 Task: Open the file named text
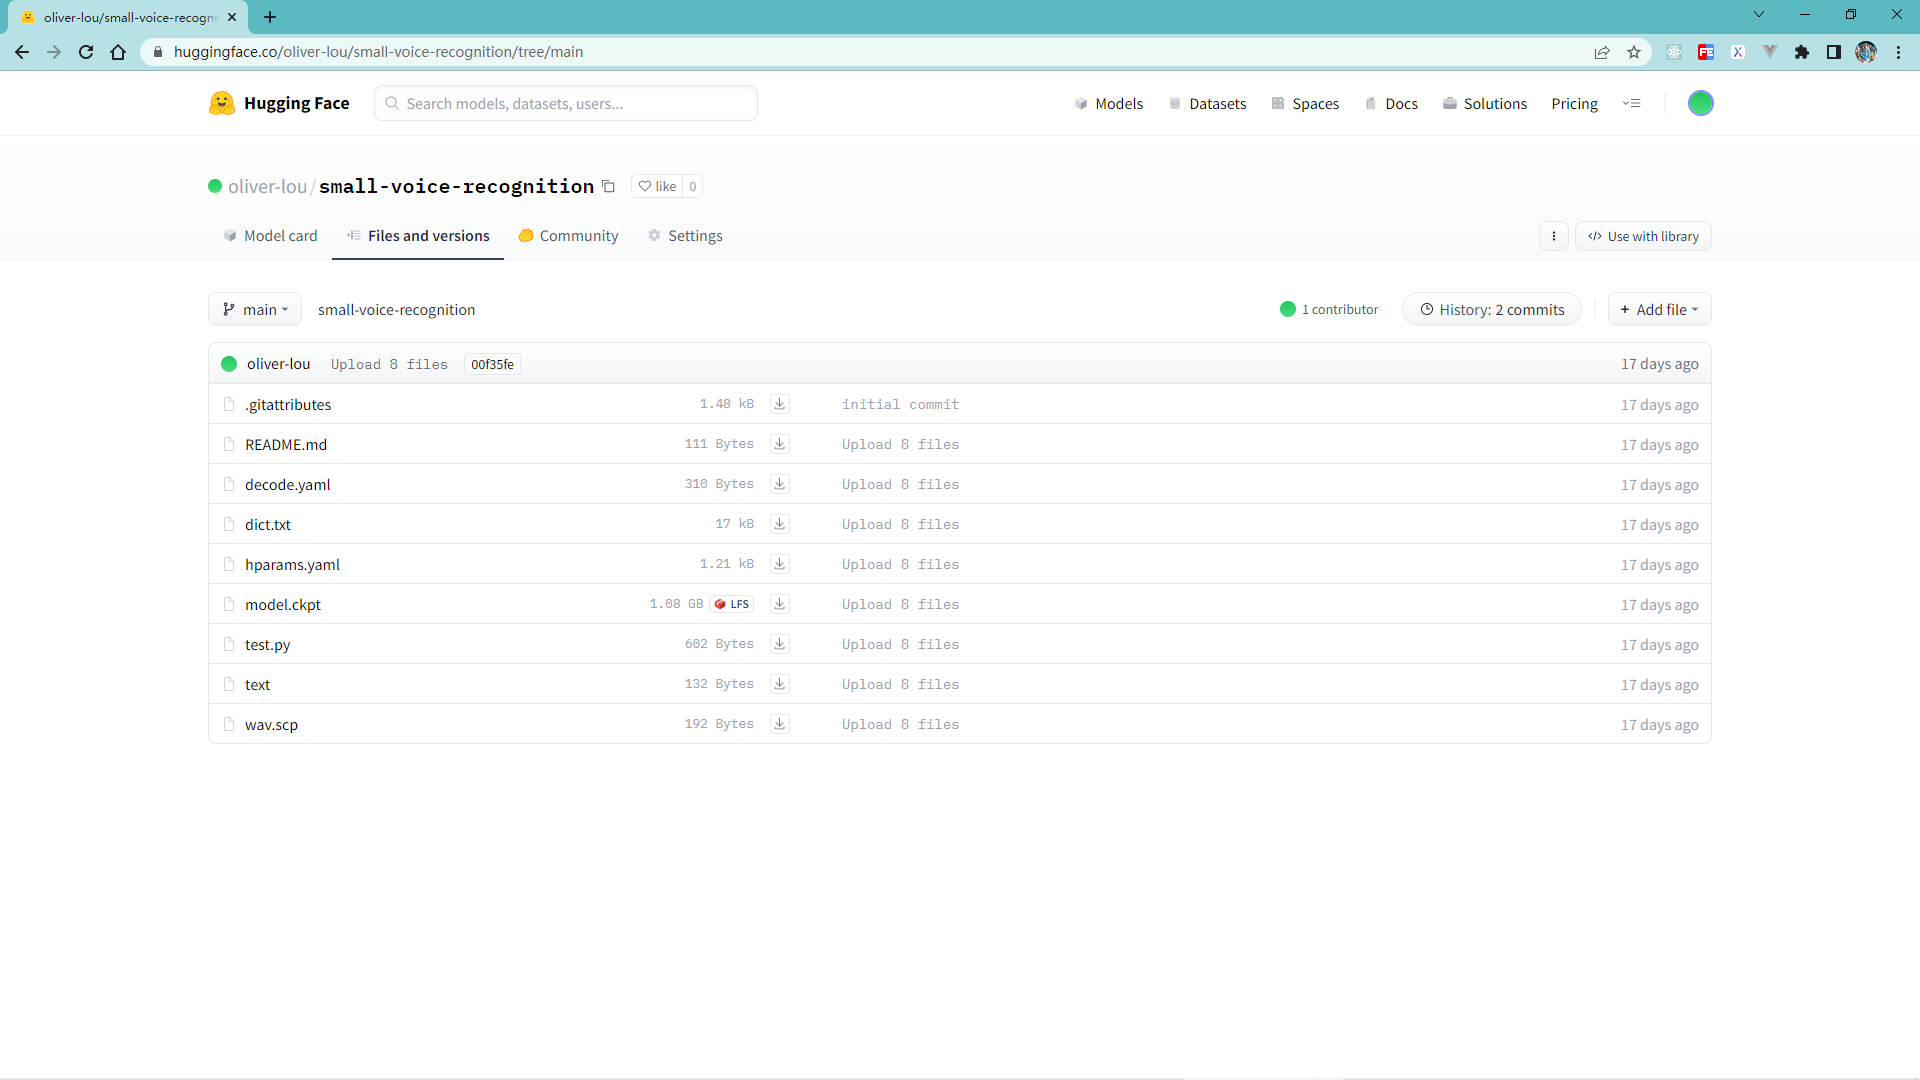(257, 684)
